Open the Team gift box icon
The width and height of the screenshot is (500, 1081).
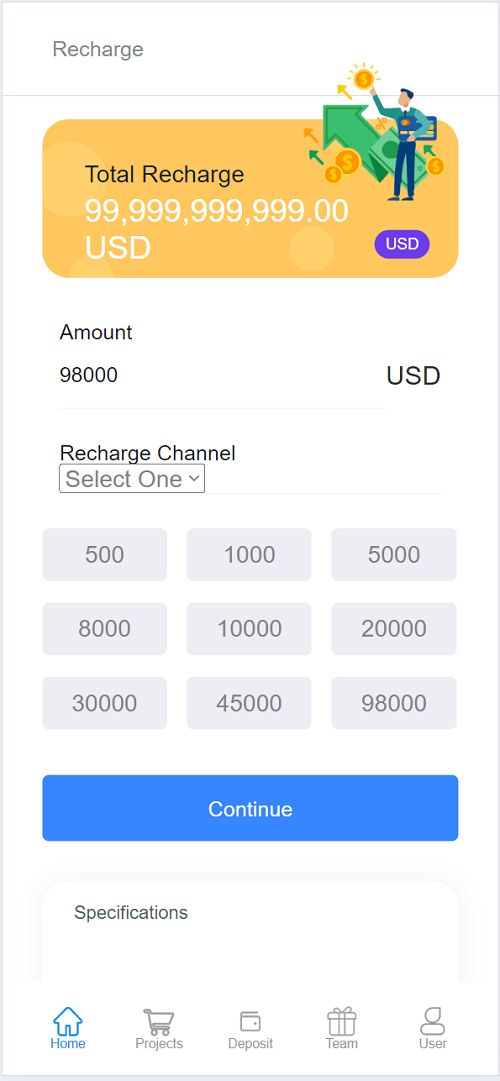[x=341, y=1021]
